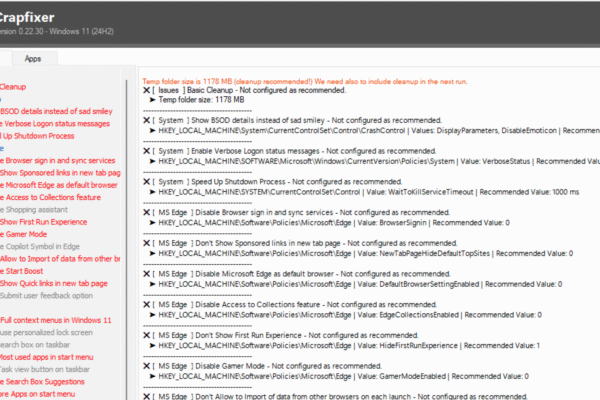
Task: Select 'Full context menus in Windows 11' item
Action: coord(56,320)
